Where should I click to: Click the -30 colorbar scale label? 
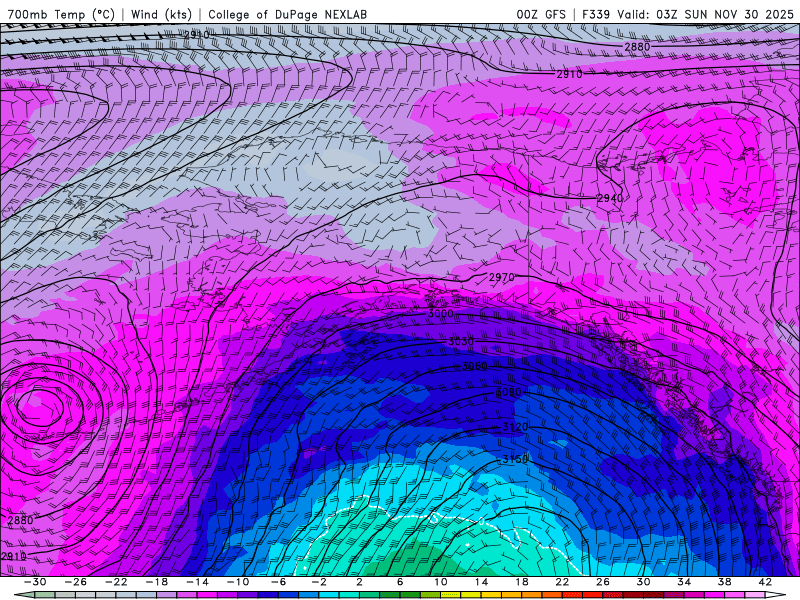tap(35, 582)
